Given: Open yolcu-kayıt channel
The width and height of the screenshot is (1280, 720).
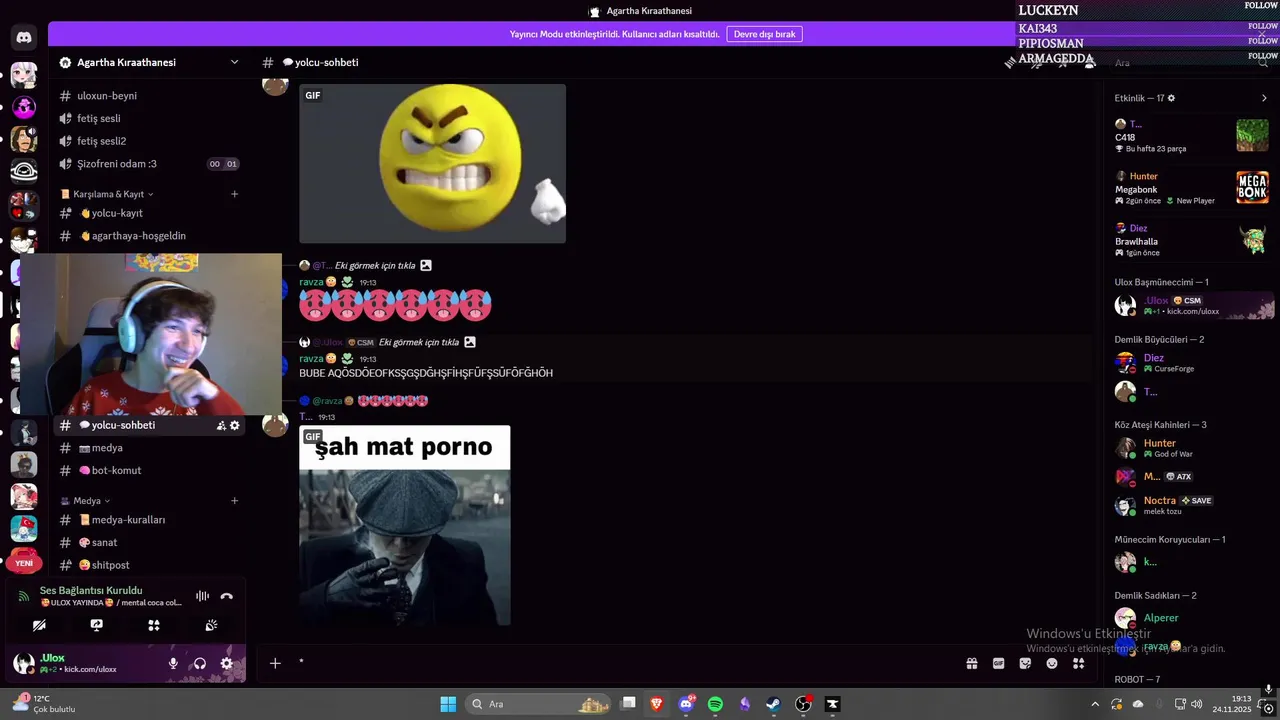Looking at the screenshot, I should (x=149, y=213).
